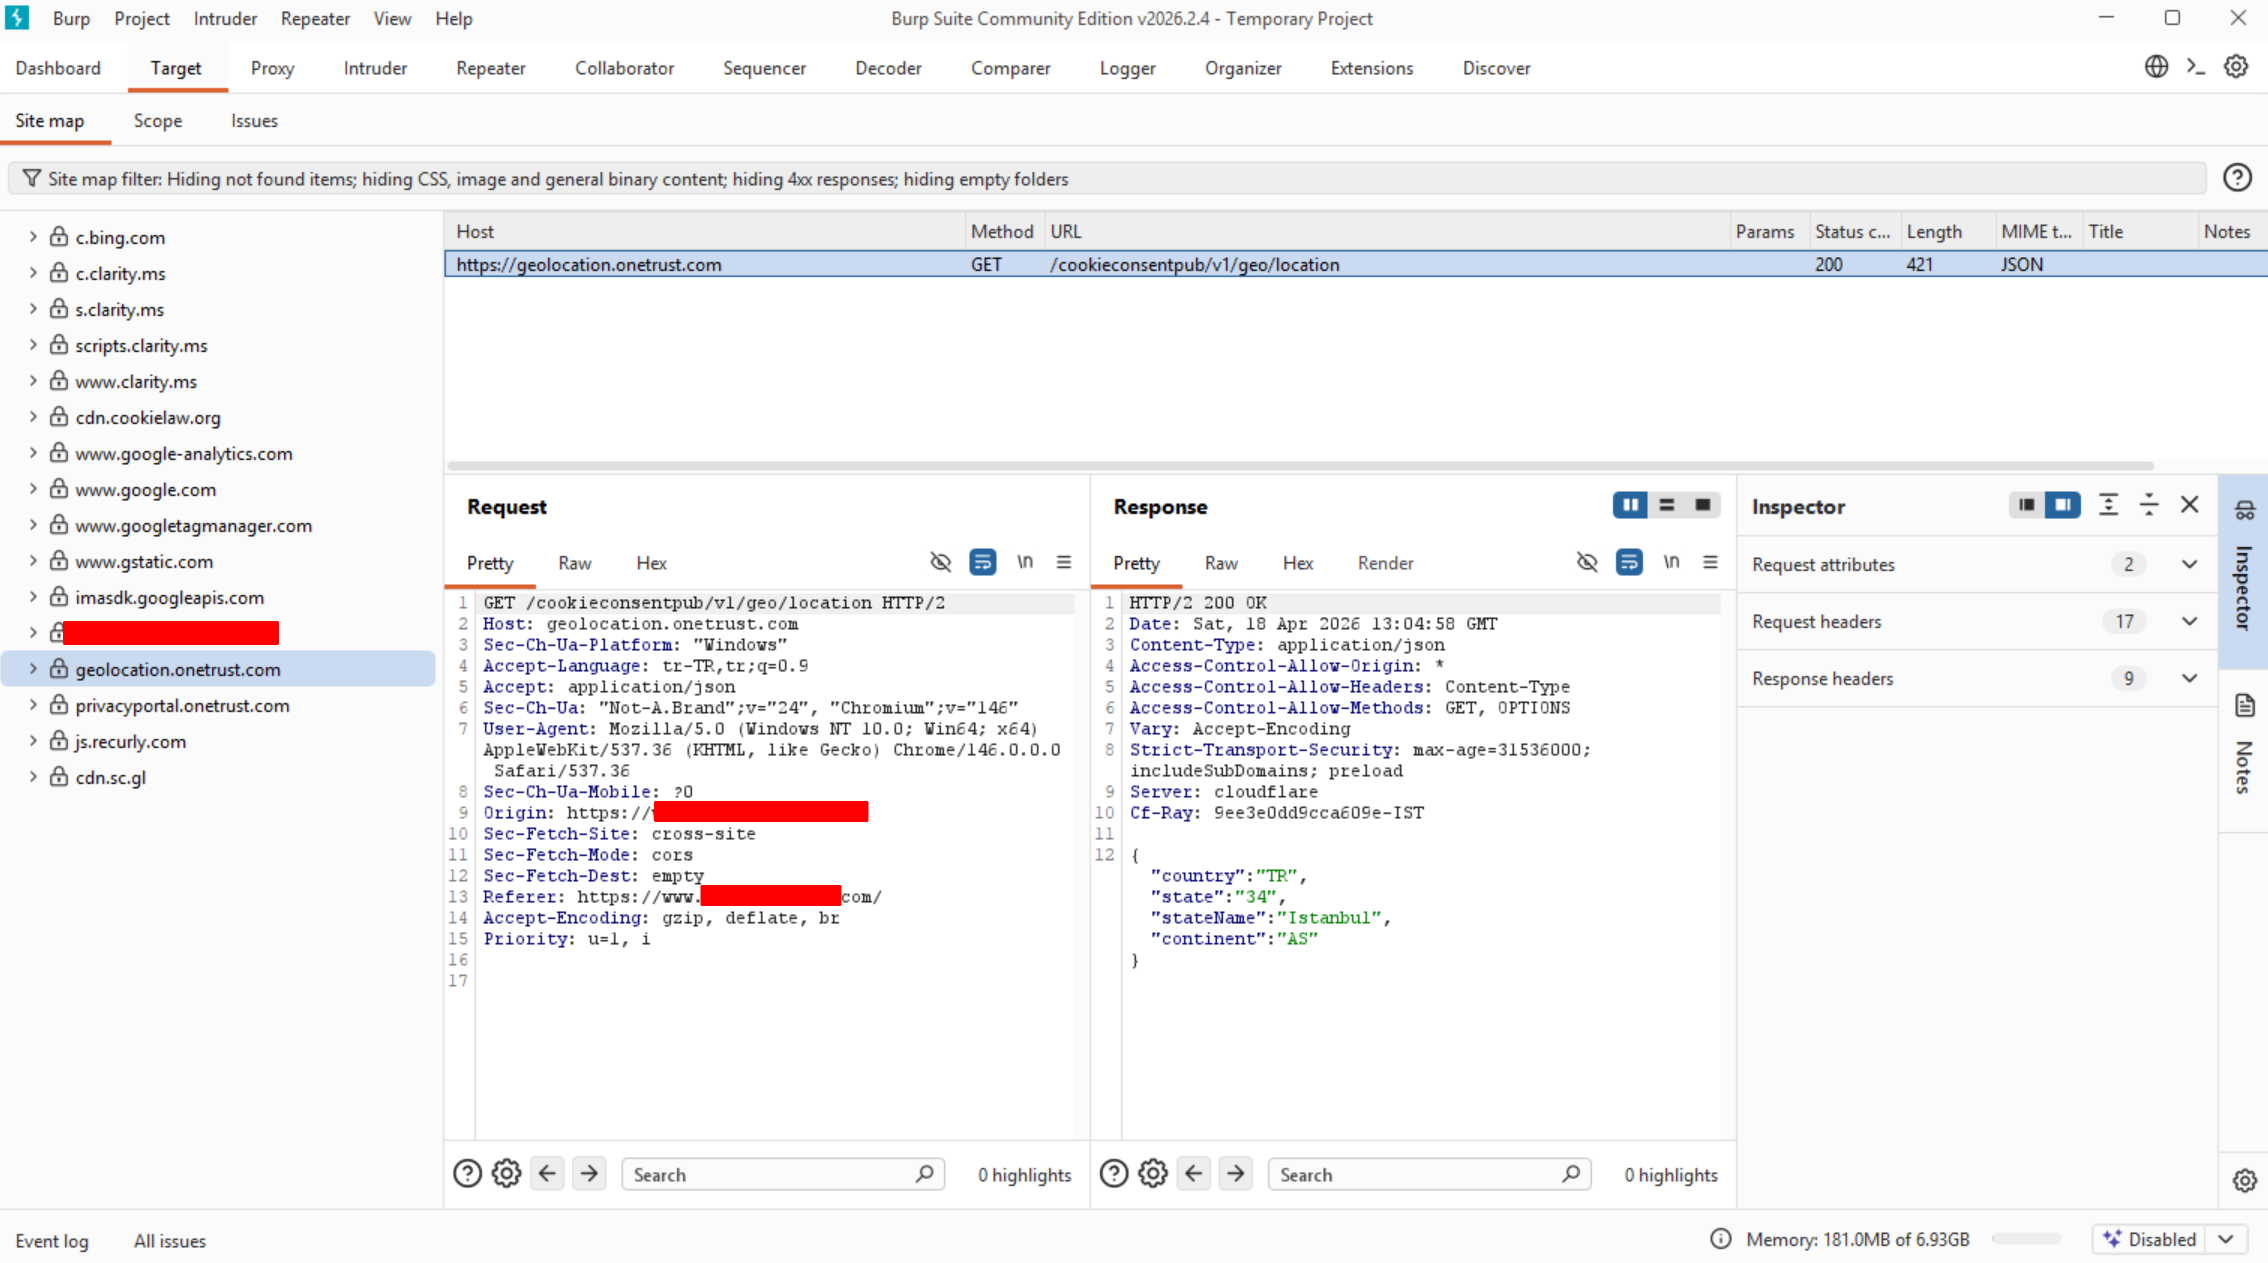Toggle show newline characters in Request

tap(1025, 562)
